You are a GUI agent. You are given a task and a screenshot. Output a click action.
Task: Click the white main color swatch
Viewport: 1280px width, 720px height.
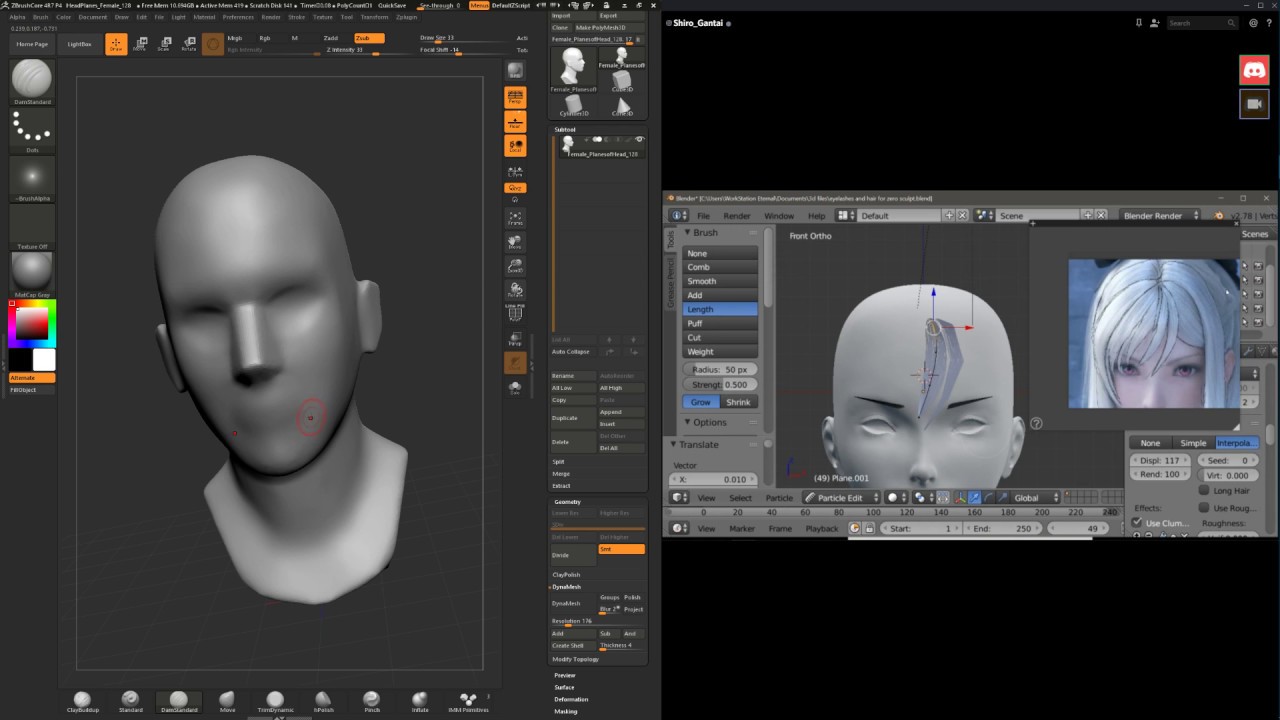pos(44,360)
